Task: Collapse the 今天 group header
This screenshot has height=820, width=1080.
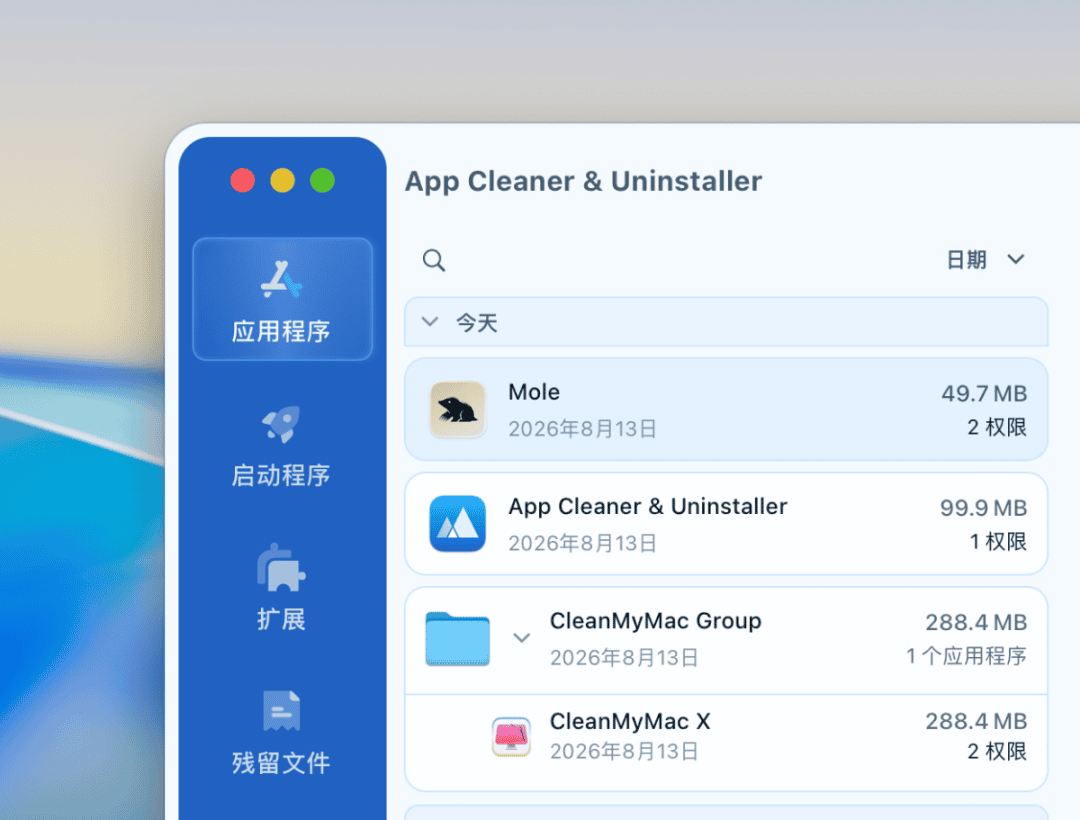Action: click(x=726, y=322)
